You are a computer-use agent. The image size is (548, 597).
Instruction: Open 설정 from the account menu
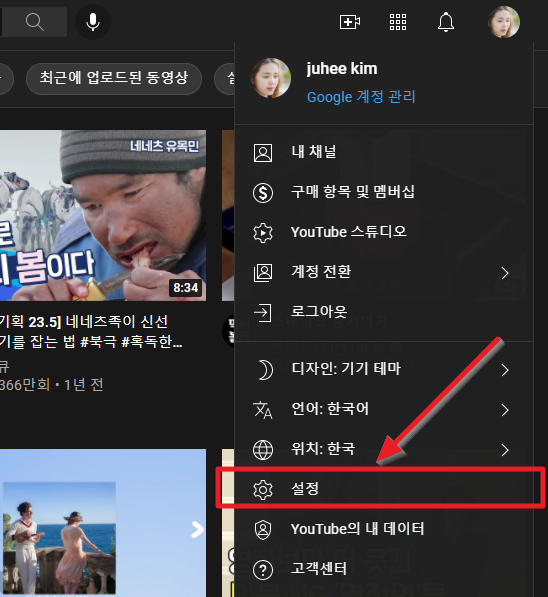click(x=384, y=490)
